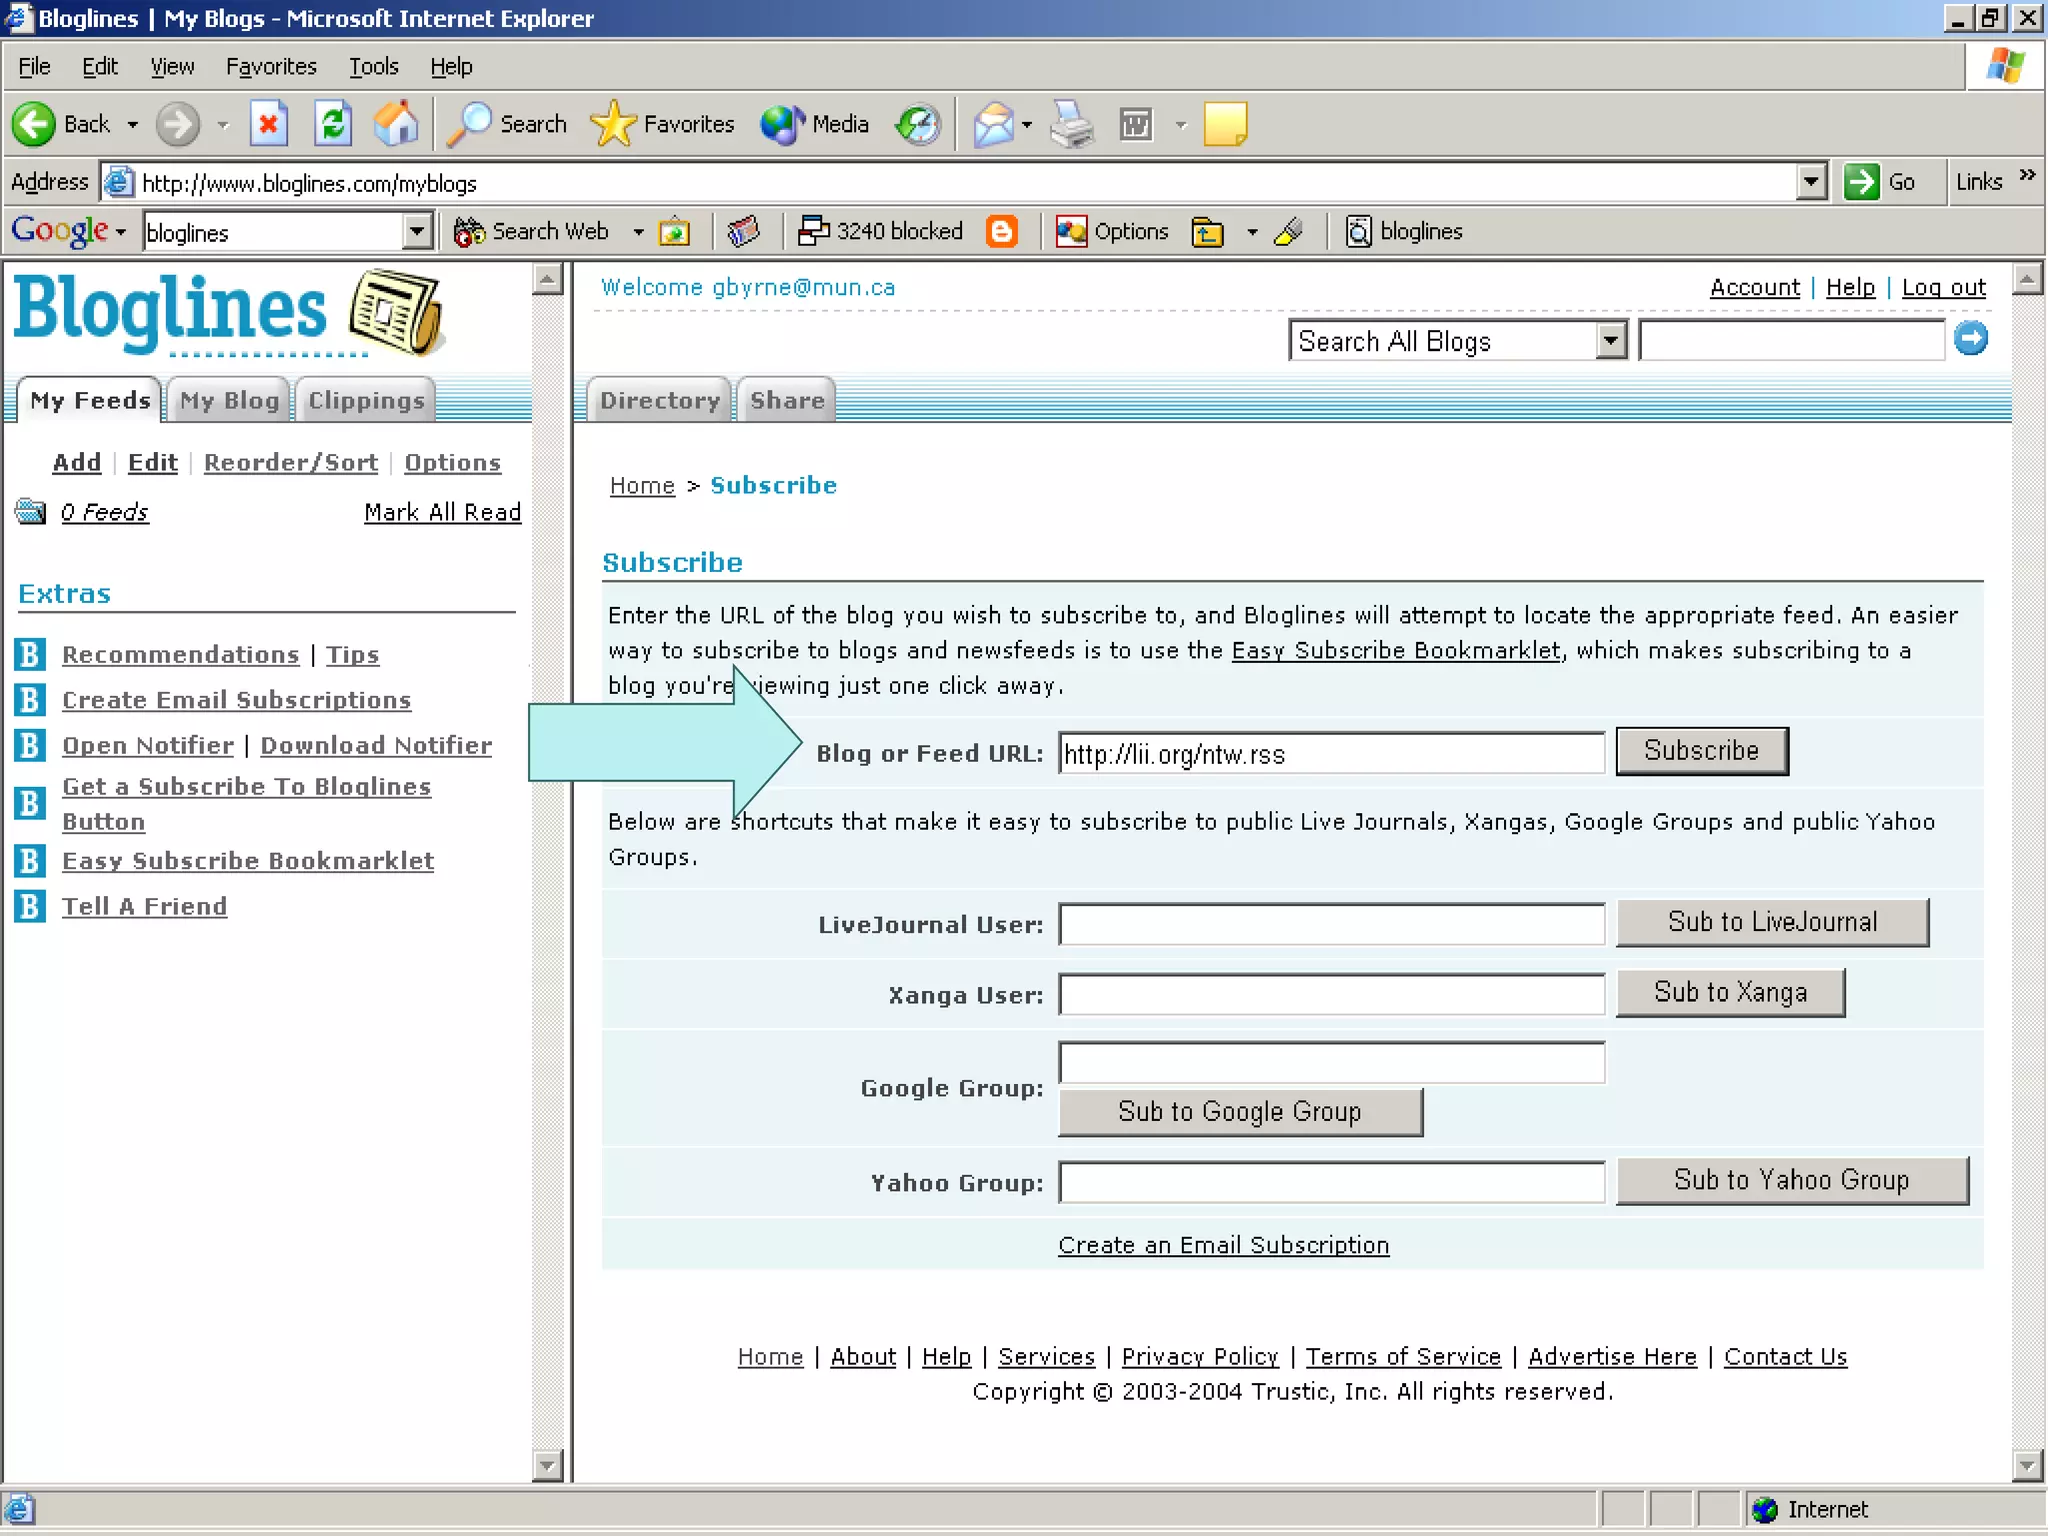Screen dimensions: 2048x1536
Task: Open the address bar URL dropdown
Action: pyautogui.click(x=1811, y=182)
